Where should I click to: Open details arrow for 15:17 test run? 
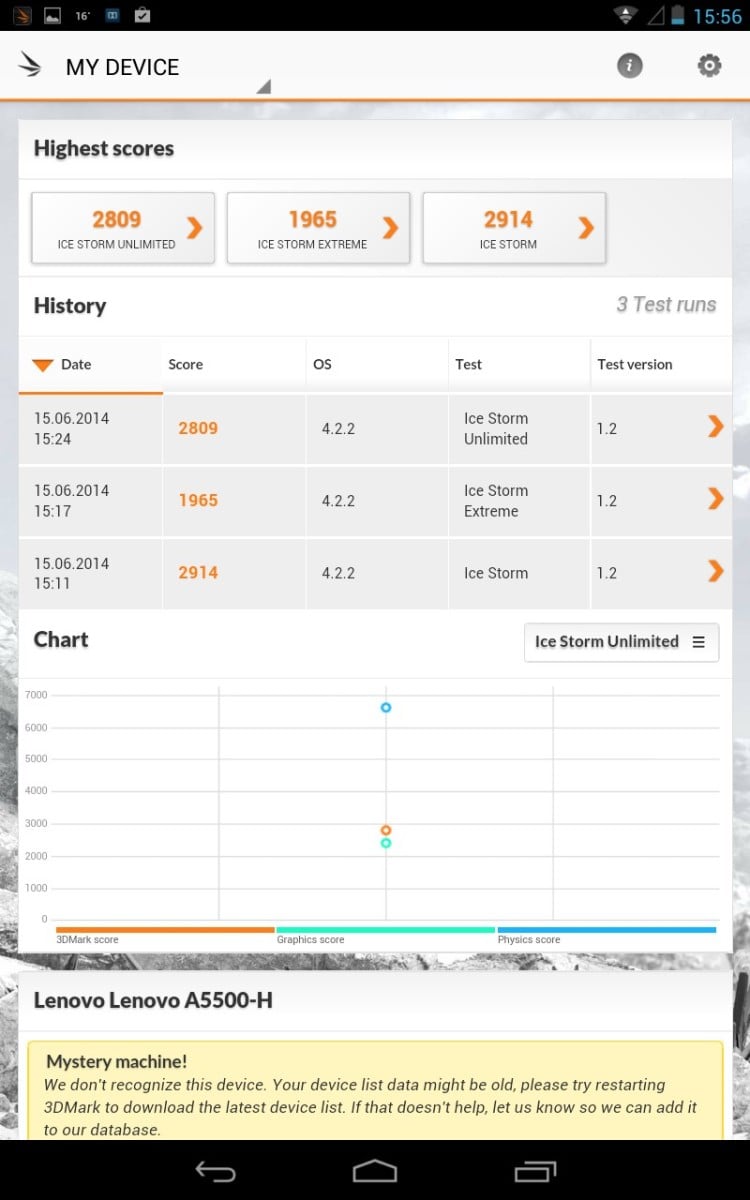coord(715,498)
